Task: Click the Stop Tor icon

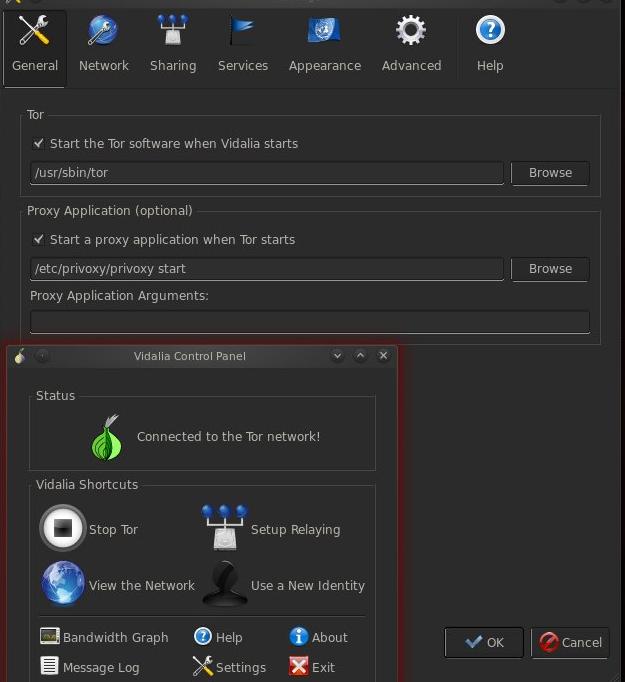Action: tap(63, 529)
